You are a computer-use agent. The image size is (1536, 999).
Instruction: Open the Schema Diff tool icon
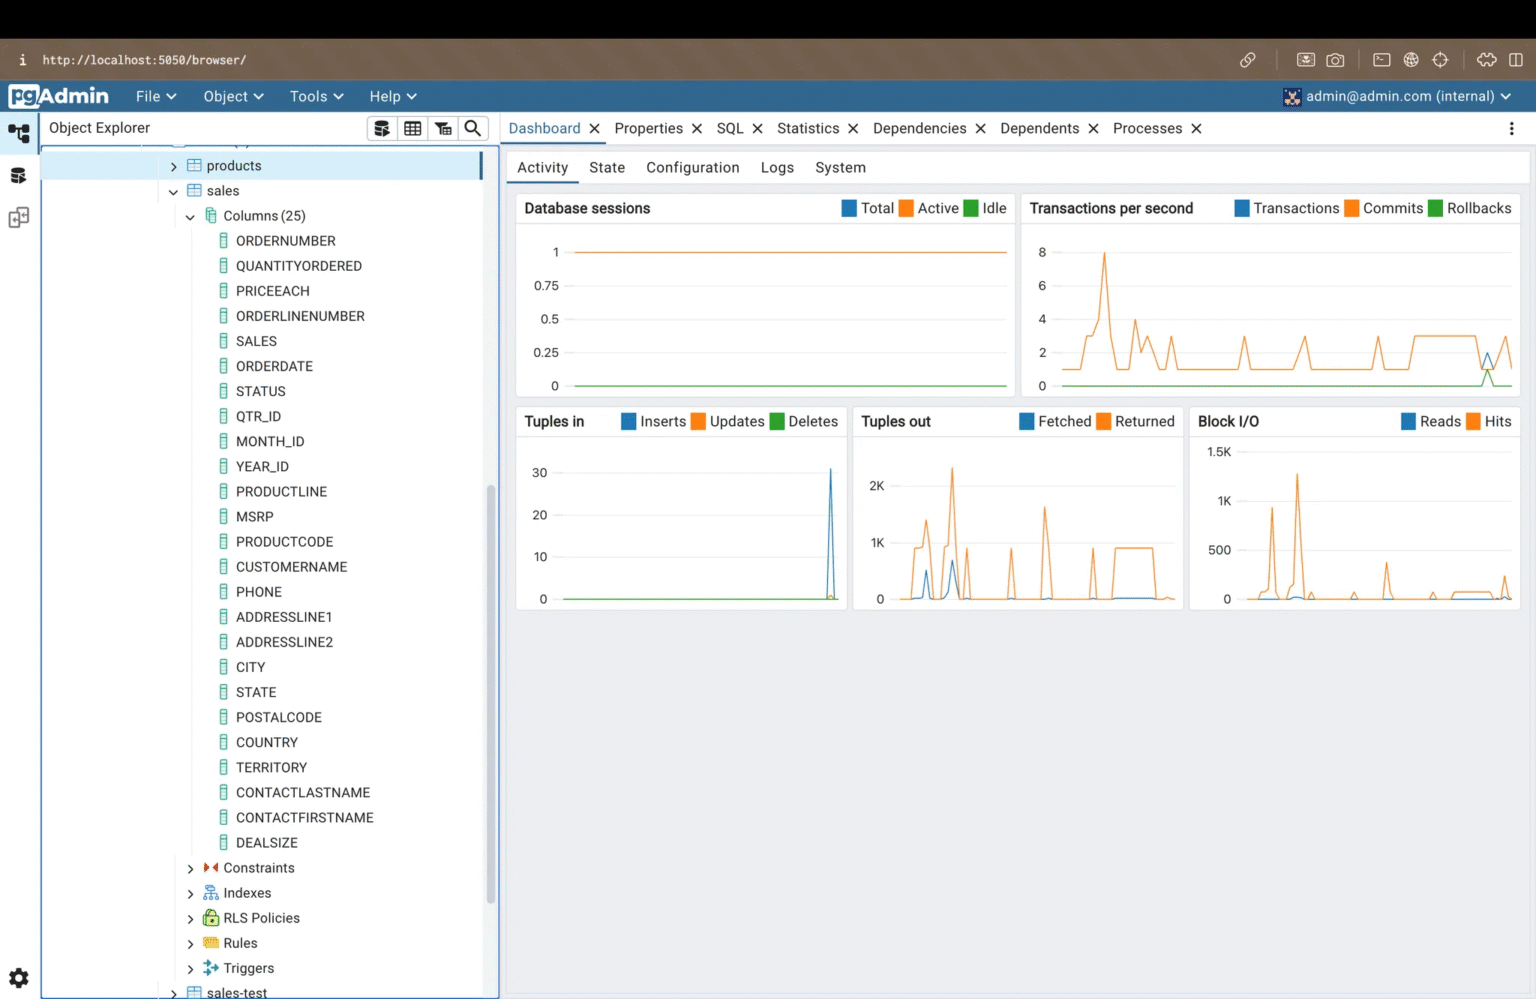click(x=18, y=217)
